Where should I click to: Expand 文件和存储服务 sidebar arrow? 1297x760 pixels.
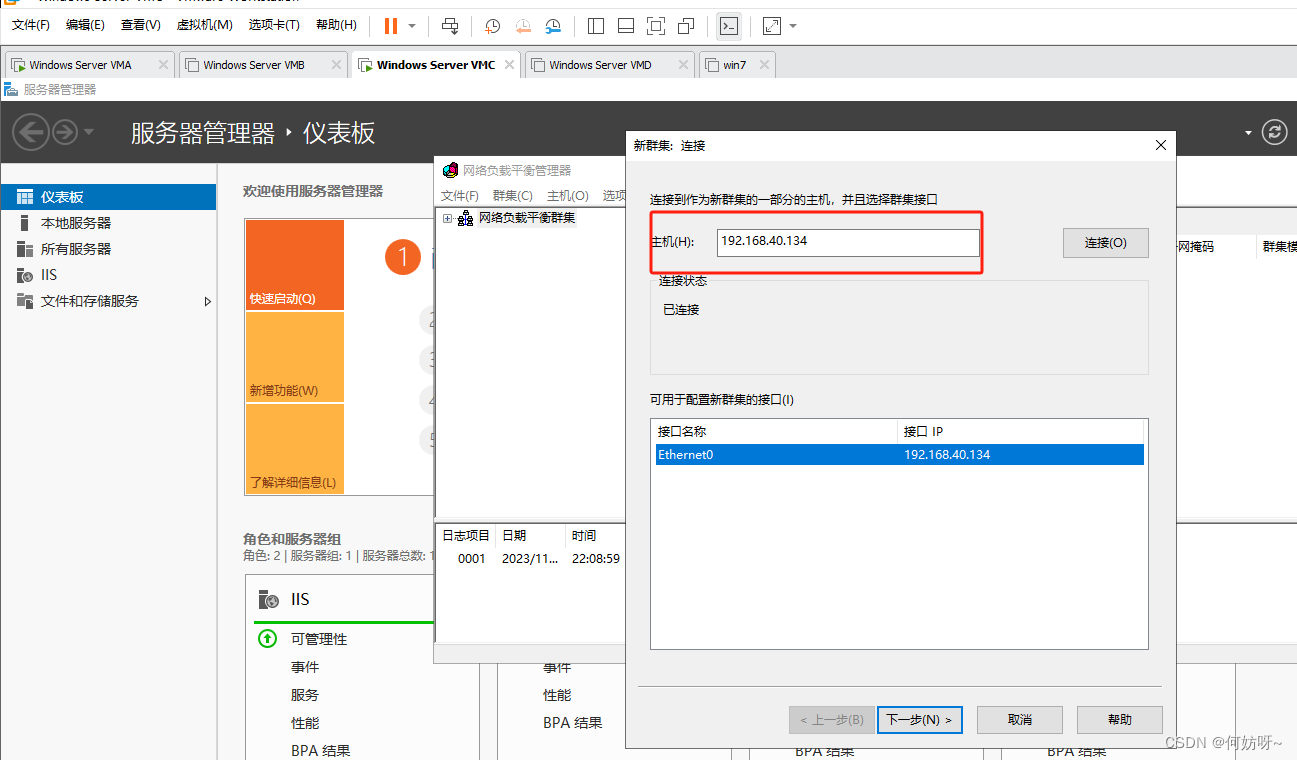pyautogui.click(x=208, y=301)
